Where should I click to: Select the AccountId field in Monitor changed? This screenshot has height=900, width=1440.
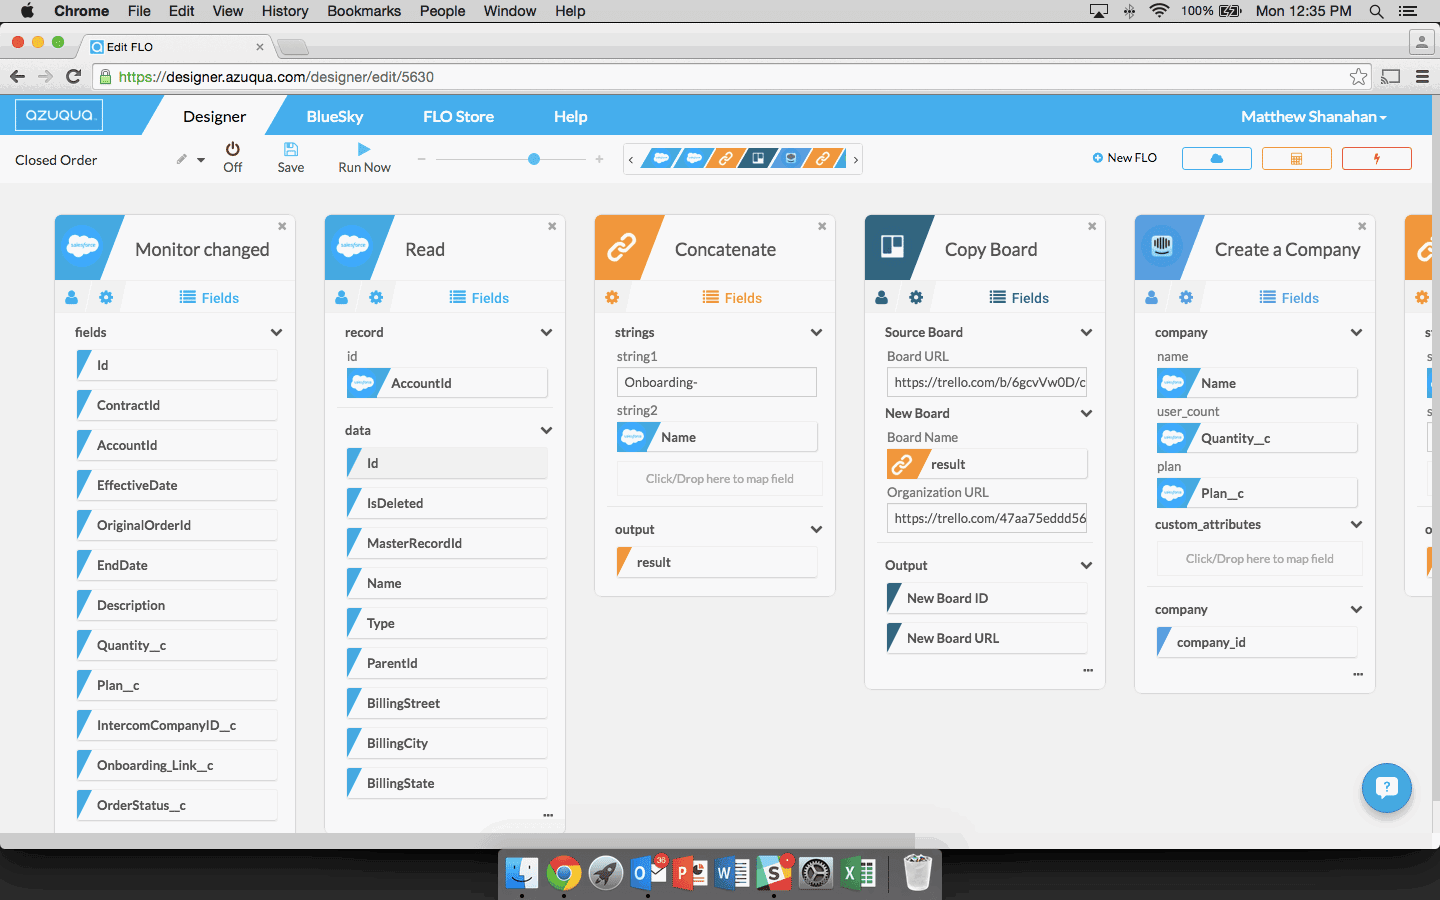[x=177, y=445]
